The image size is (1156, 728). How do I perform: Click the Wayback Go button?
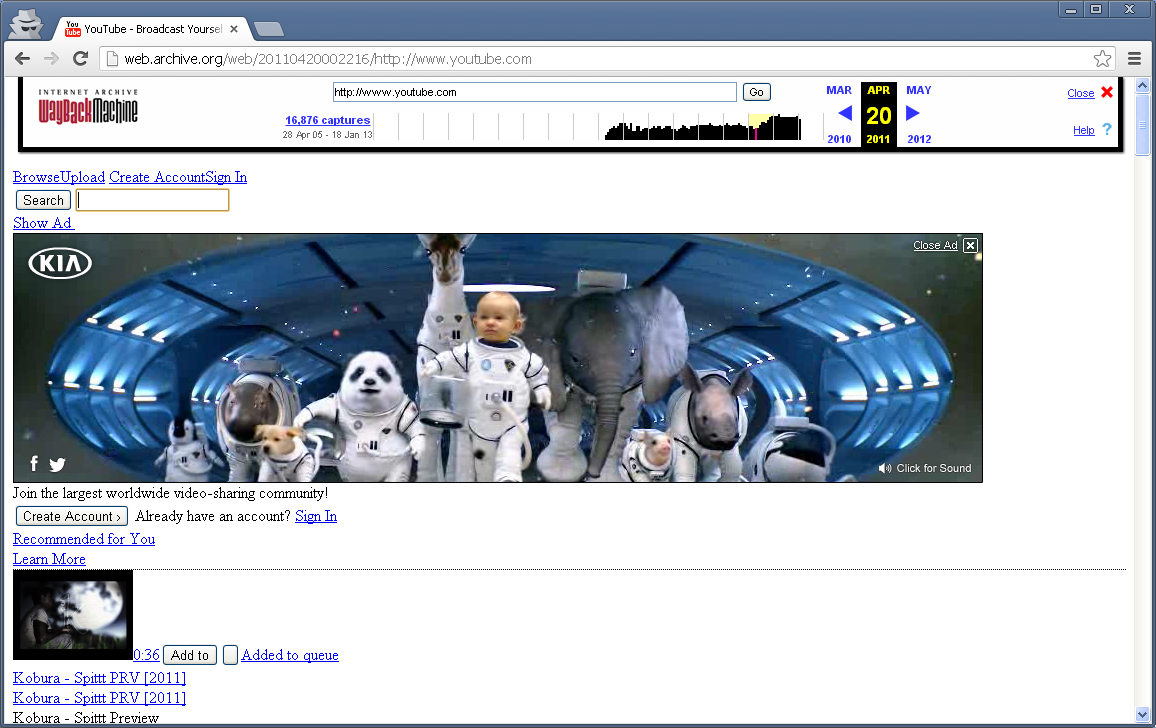(x=756, y=92)
